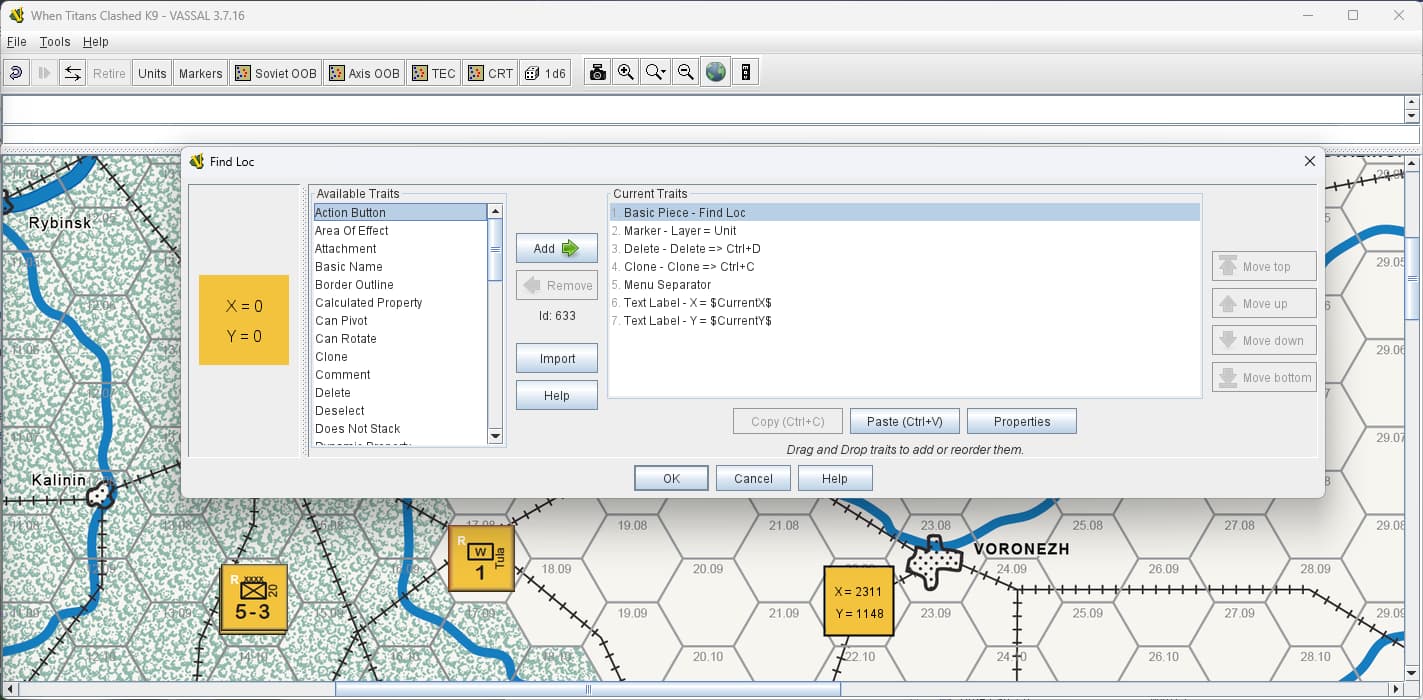This screenshot has height=700, width=1423.
Task: Select Can Rotate trait
Action: point(400,339)
